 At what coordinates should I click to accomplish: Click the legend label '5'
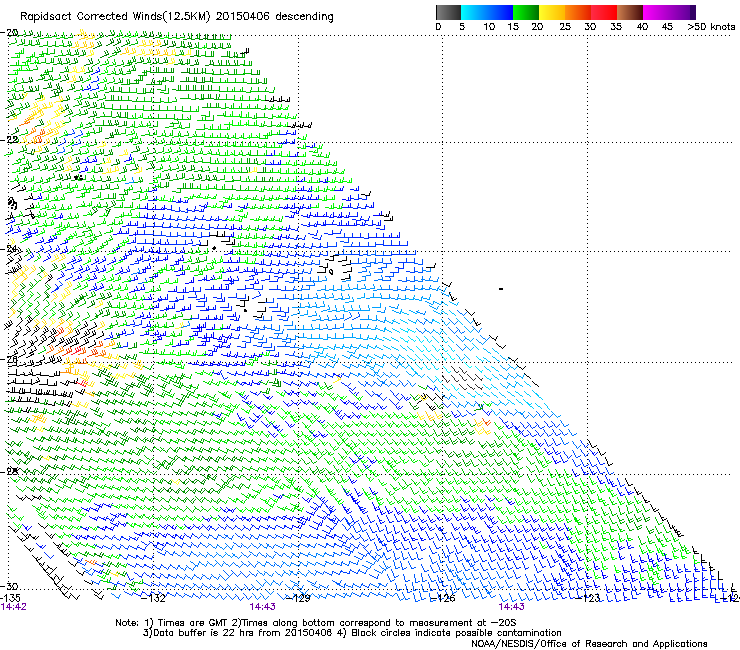click(462, 27)
